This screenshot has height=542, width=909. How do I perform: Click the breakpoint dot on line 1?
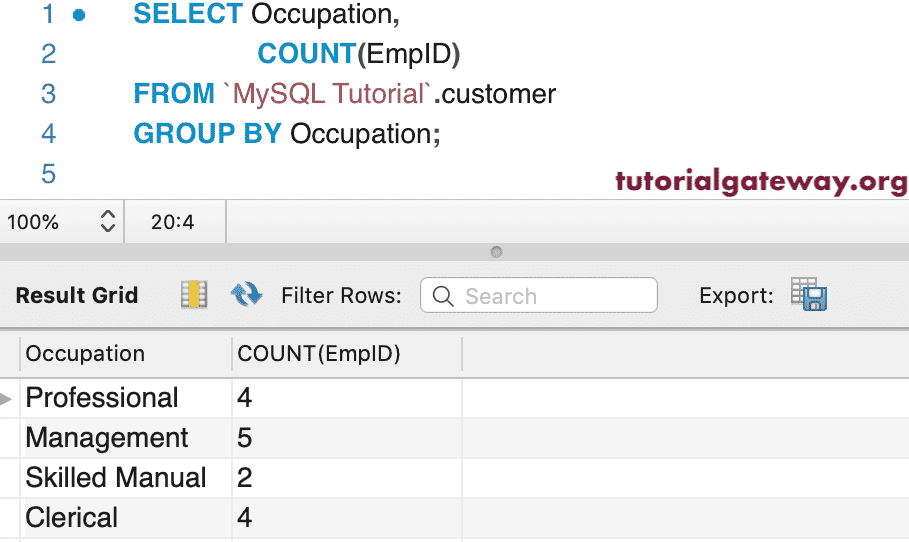pyautogui.click(x=79, y=15)
